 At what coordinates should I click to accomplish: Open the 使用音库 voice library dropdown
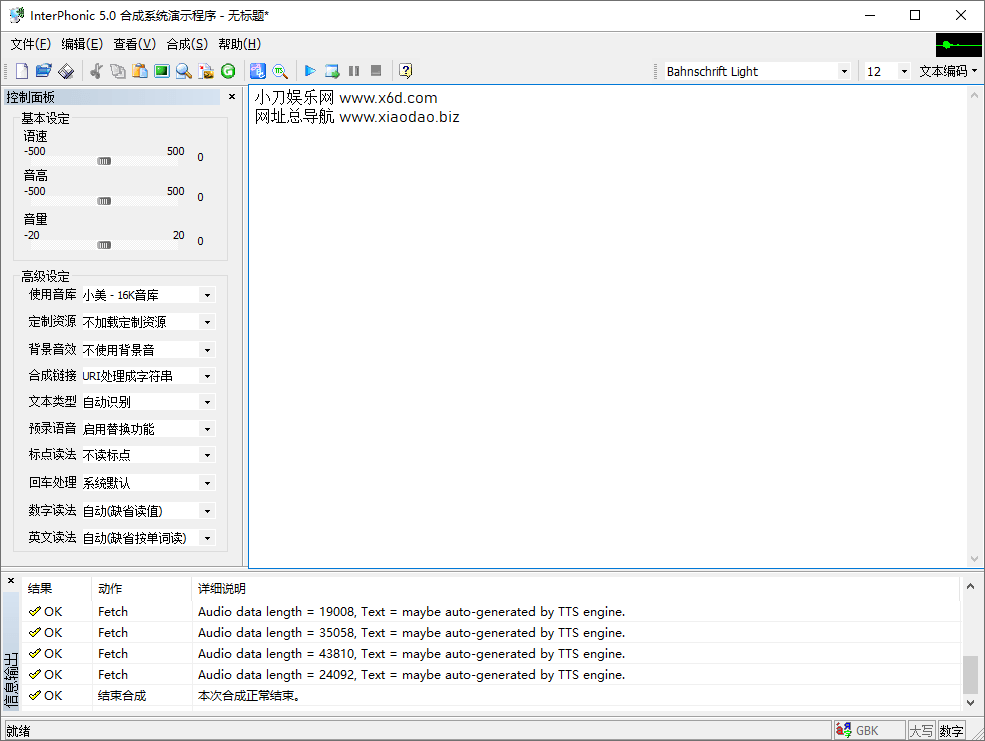click(206, 295)
